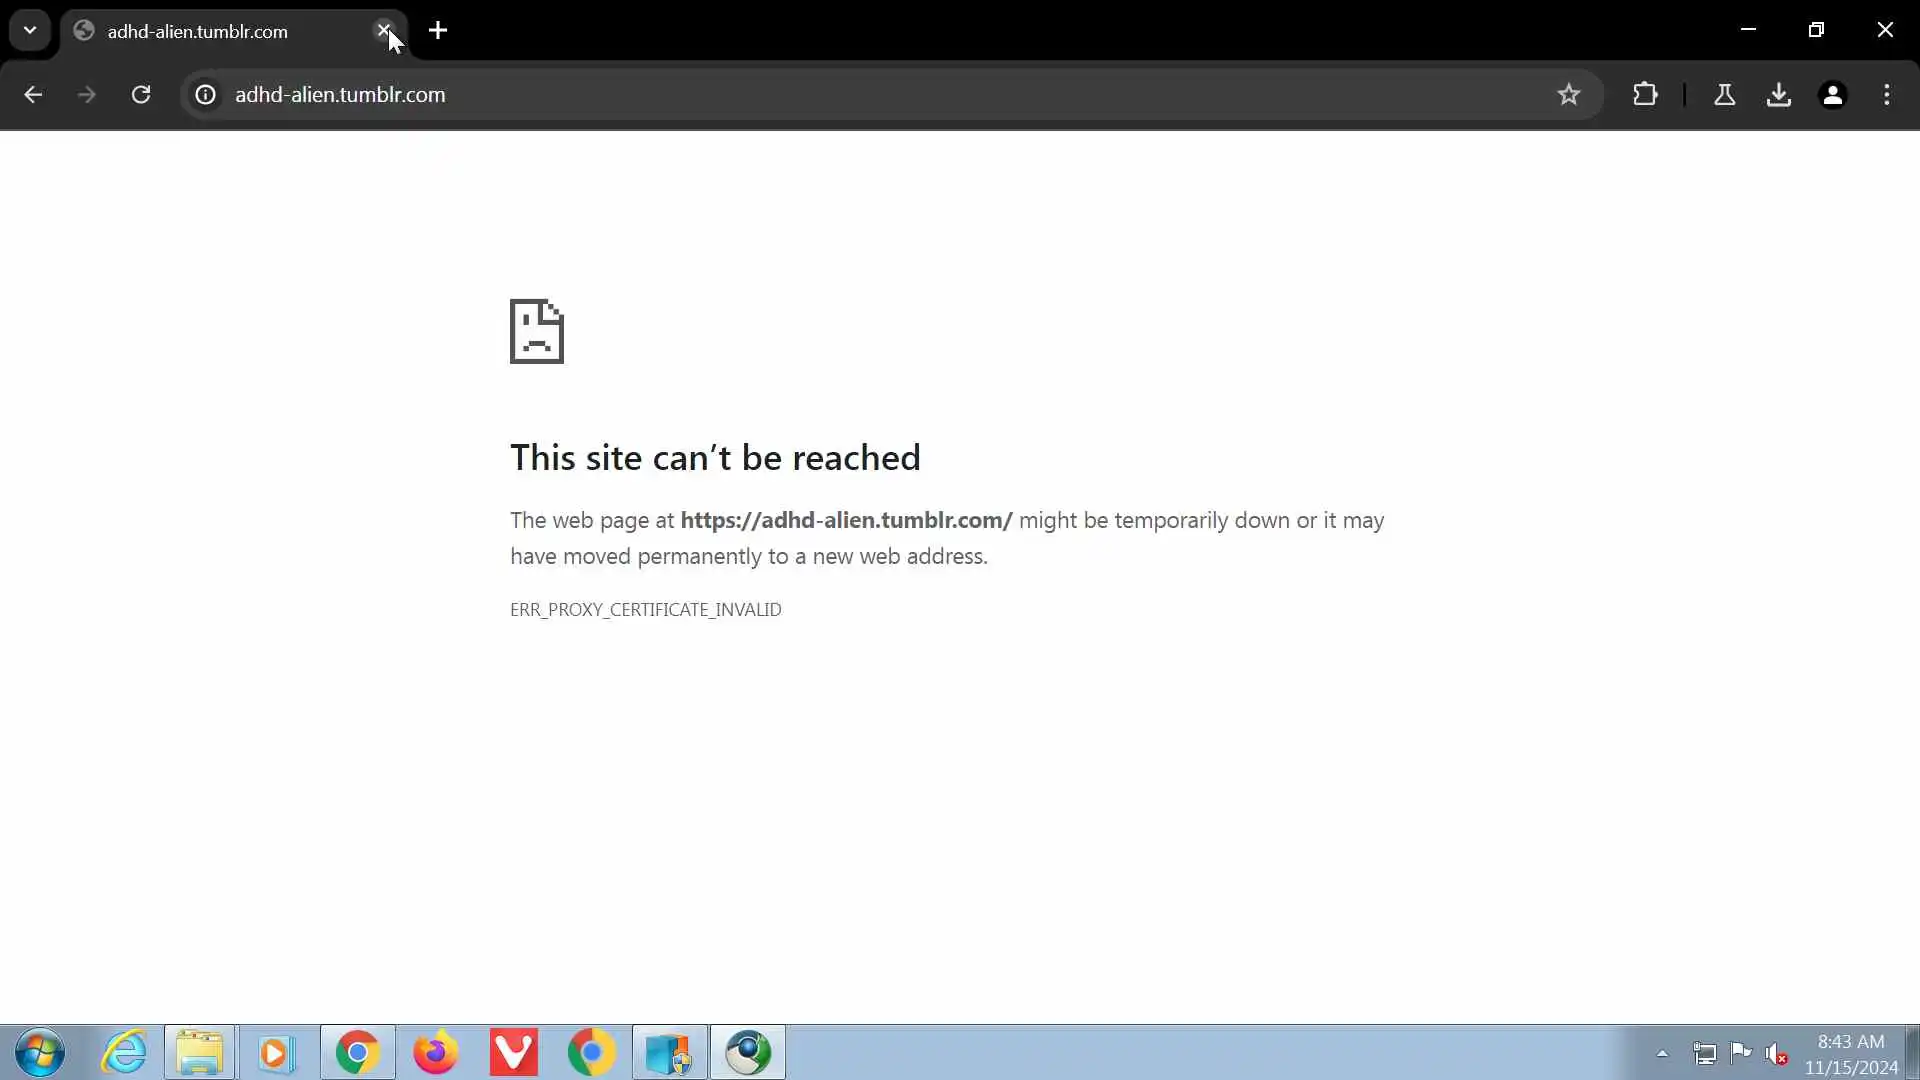
Task: Close the adhd-alien.tumblr.com tab
Action: 383,30
